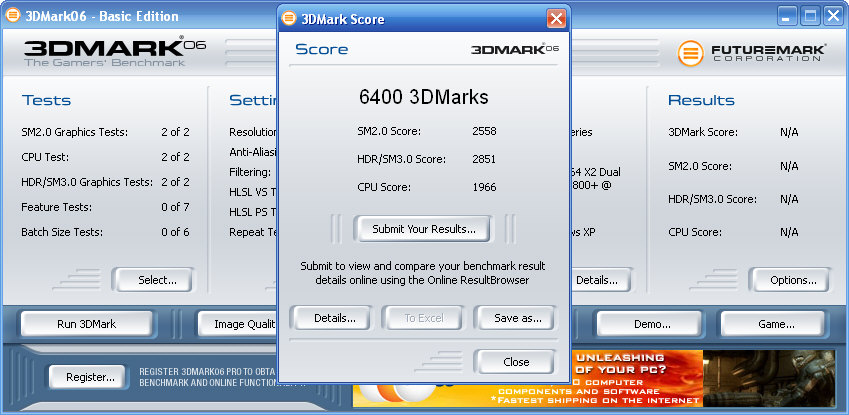Click 3DMark Score N/A value in Results
This screenshot has height=415, width=849.
[789, 132]
